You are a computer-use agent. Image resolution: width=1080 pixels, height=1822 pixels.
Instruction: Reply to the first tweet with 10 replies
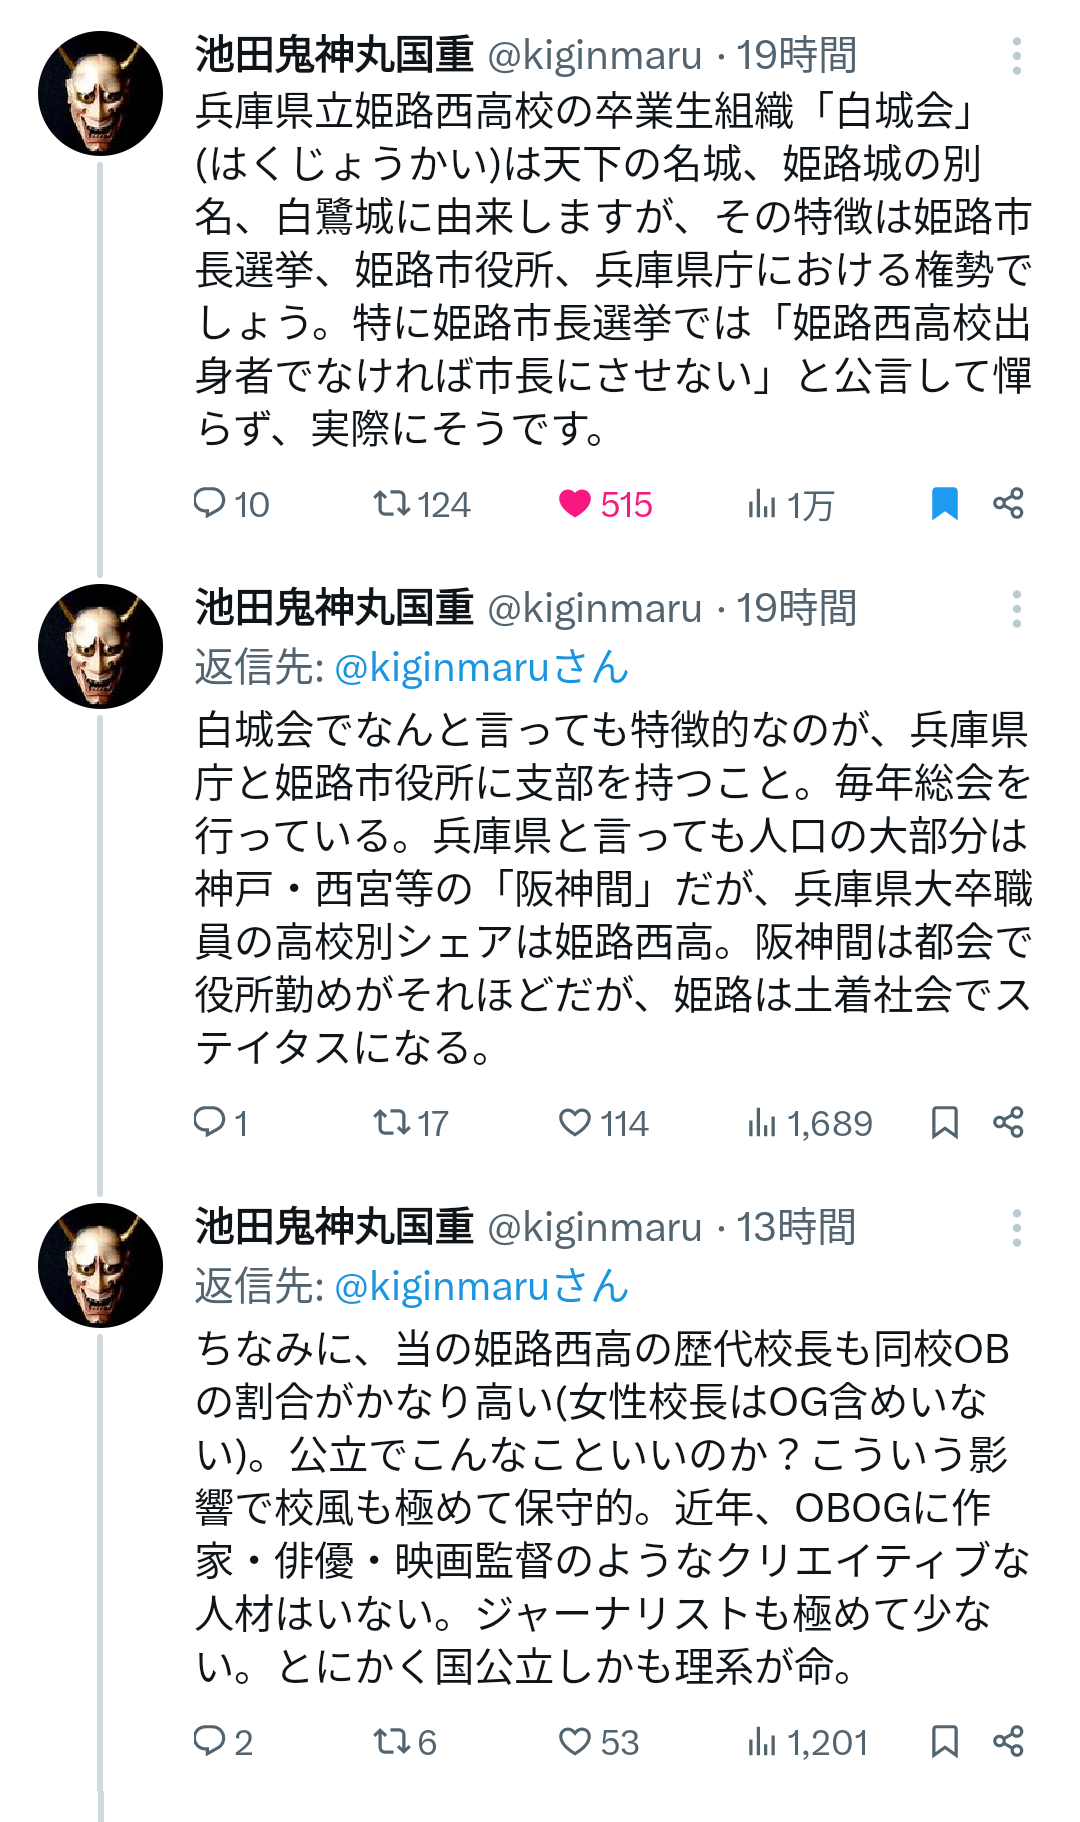209,503
